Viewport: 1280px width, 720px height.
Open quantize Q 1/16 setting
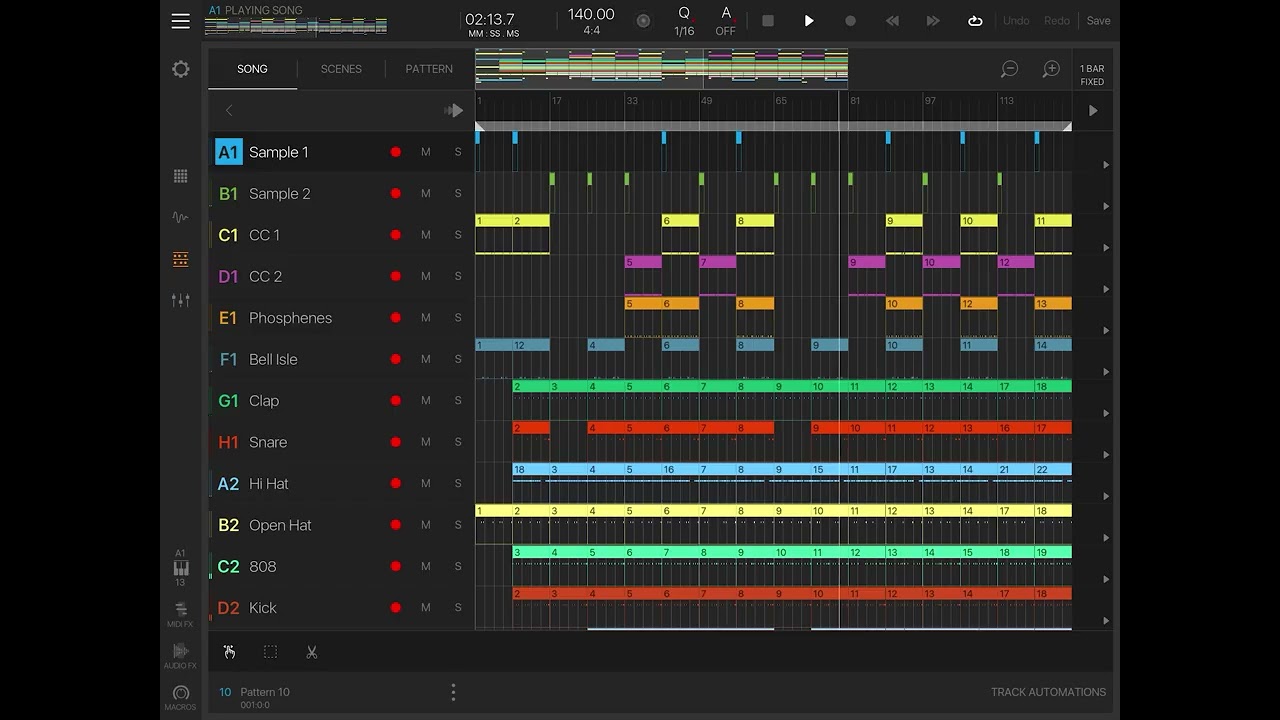point(684,21)
